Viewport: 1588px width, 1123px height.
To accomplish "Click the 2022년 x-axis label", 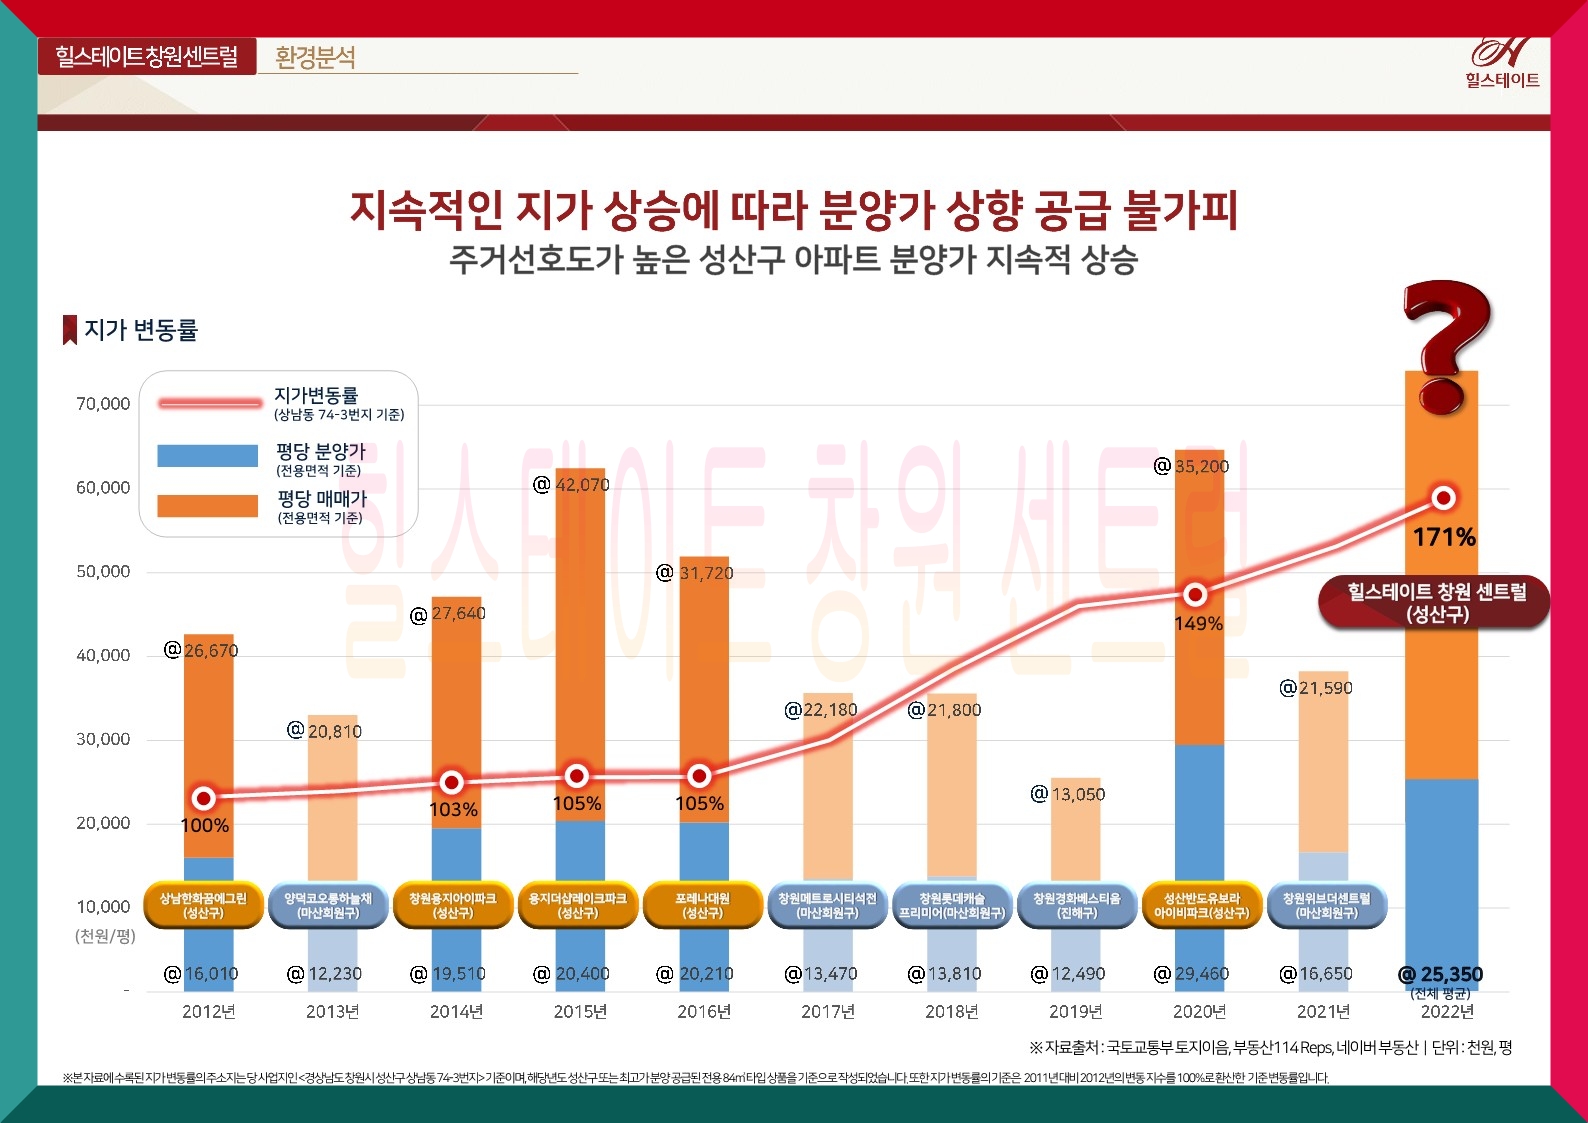I will pyautogui.click(x=1447, y=1012).
